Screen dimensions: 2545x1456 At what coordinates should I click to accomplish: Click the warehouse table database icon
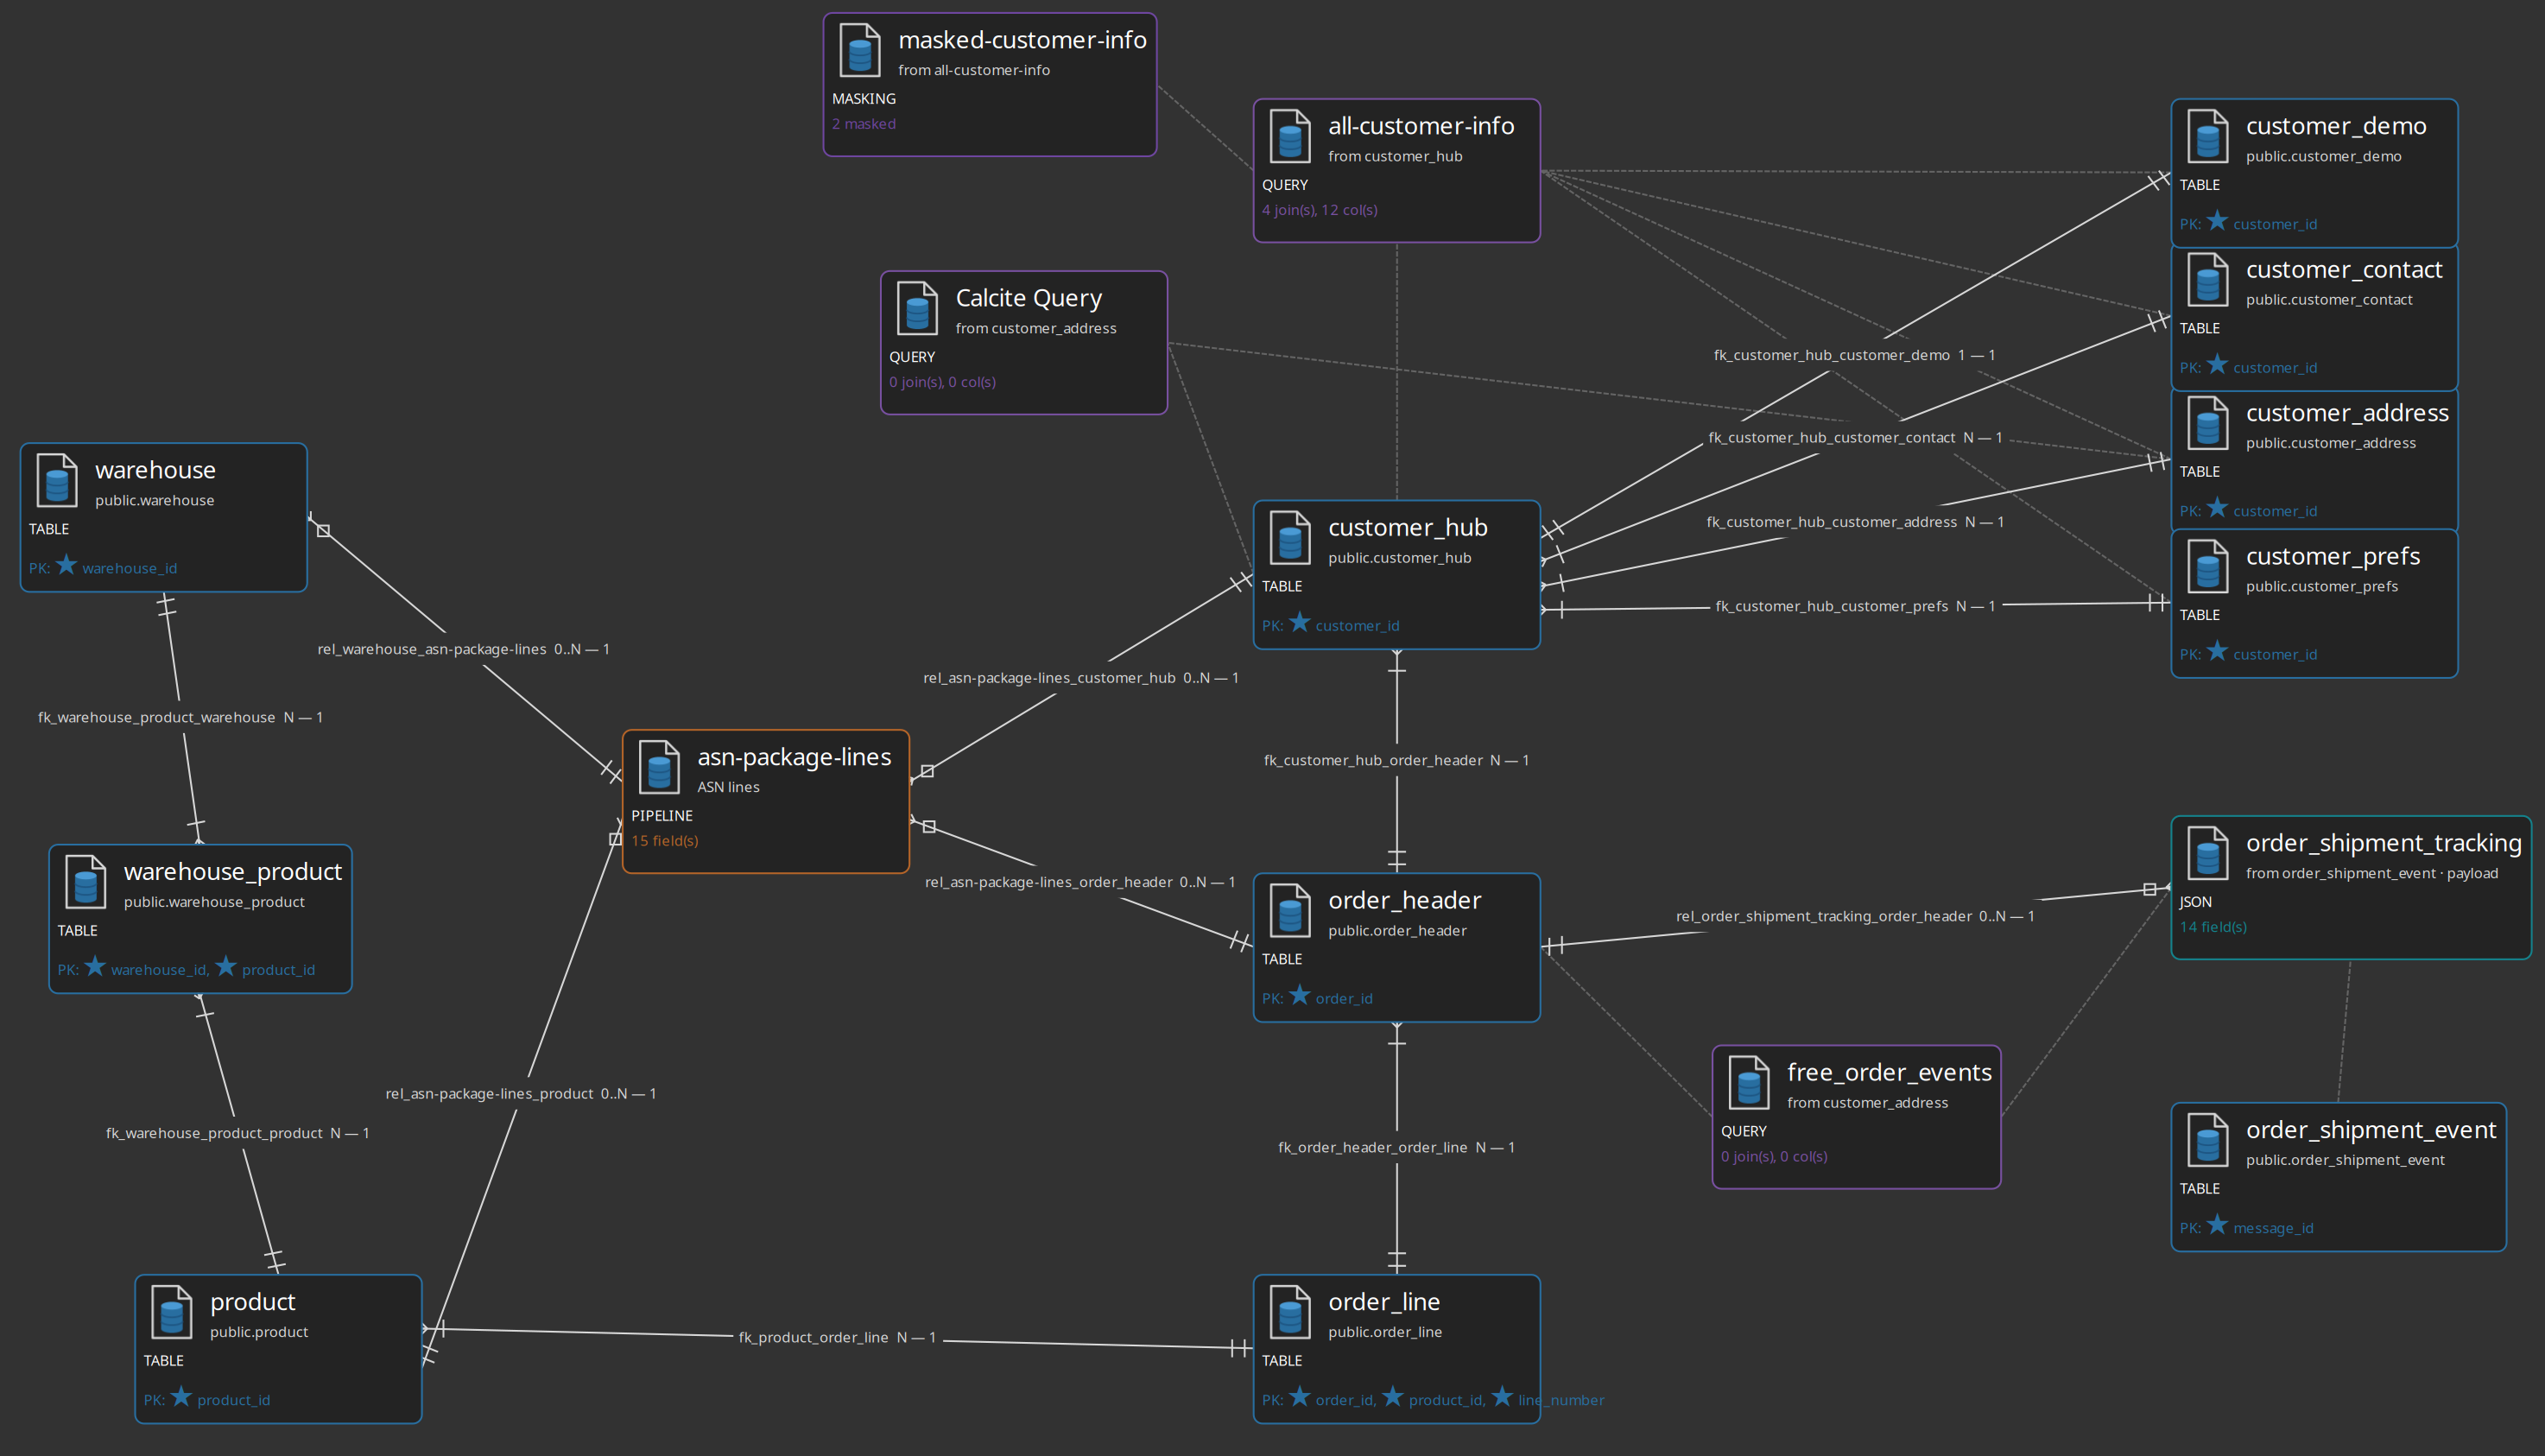click(57, 481)
